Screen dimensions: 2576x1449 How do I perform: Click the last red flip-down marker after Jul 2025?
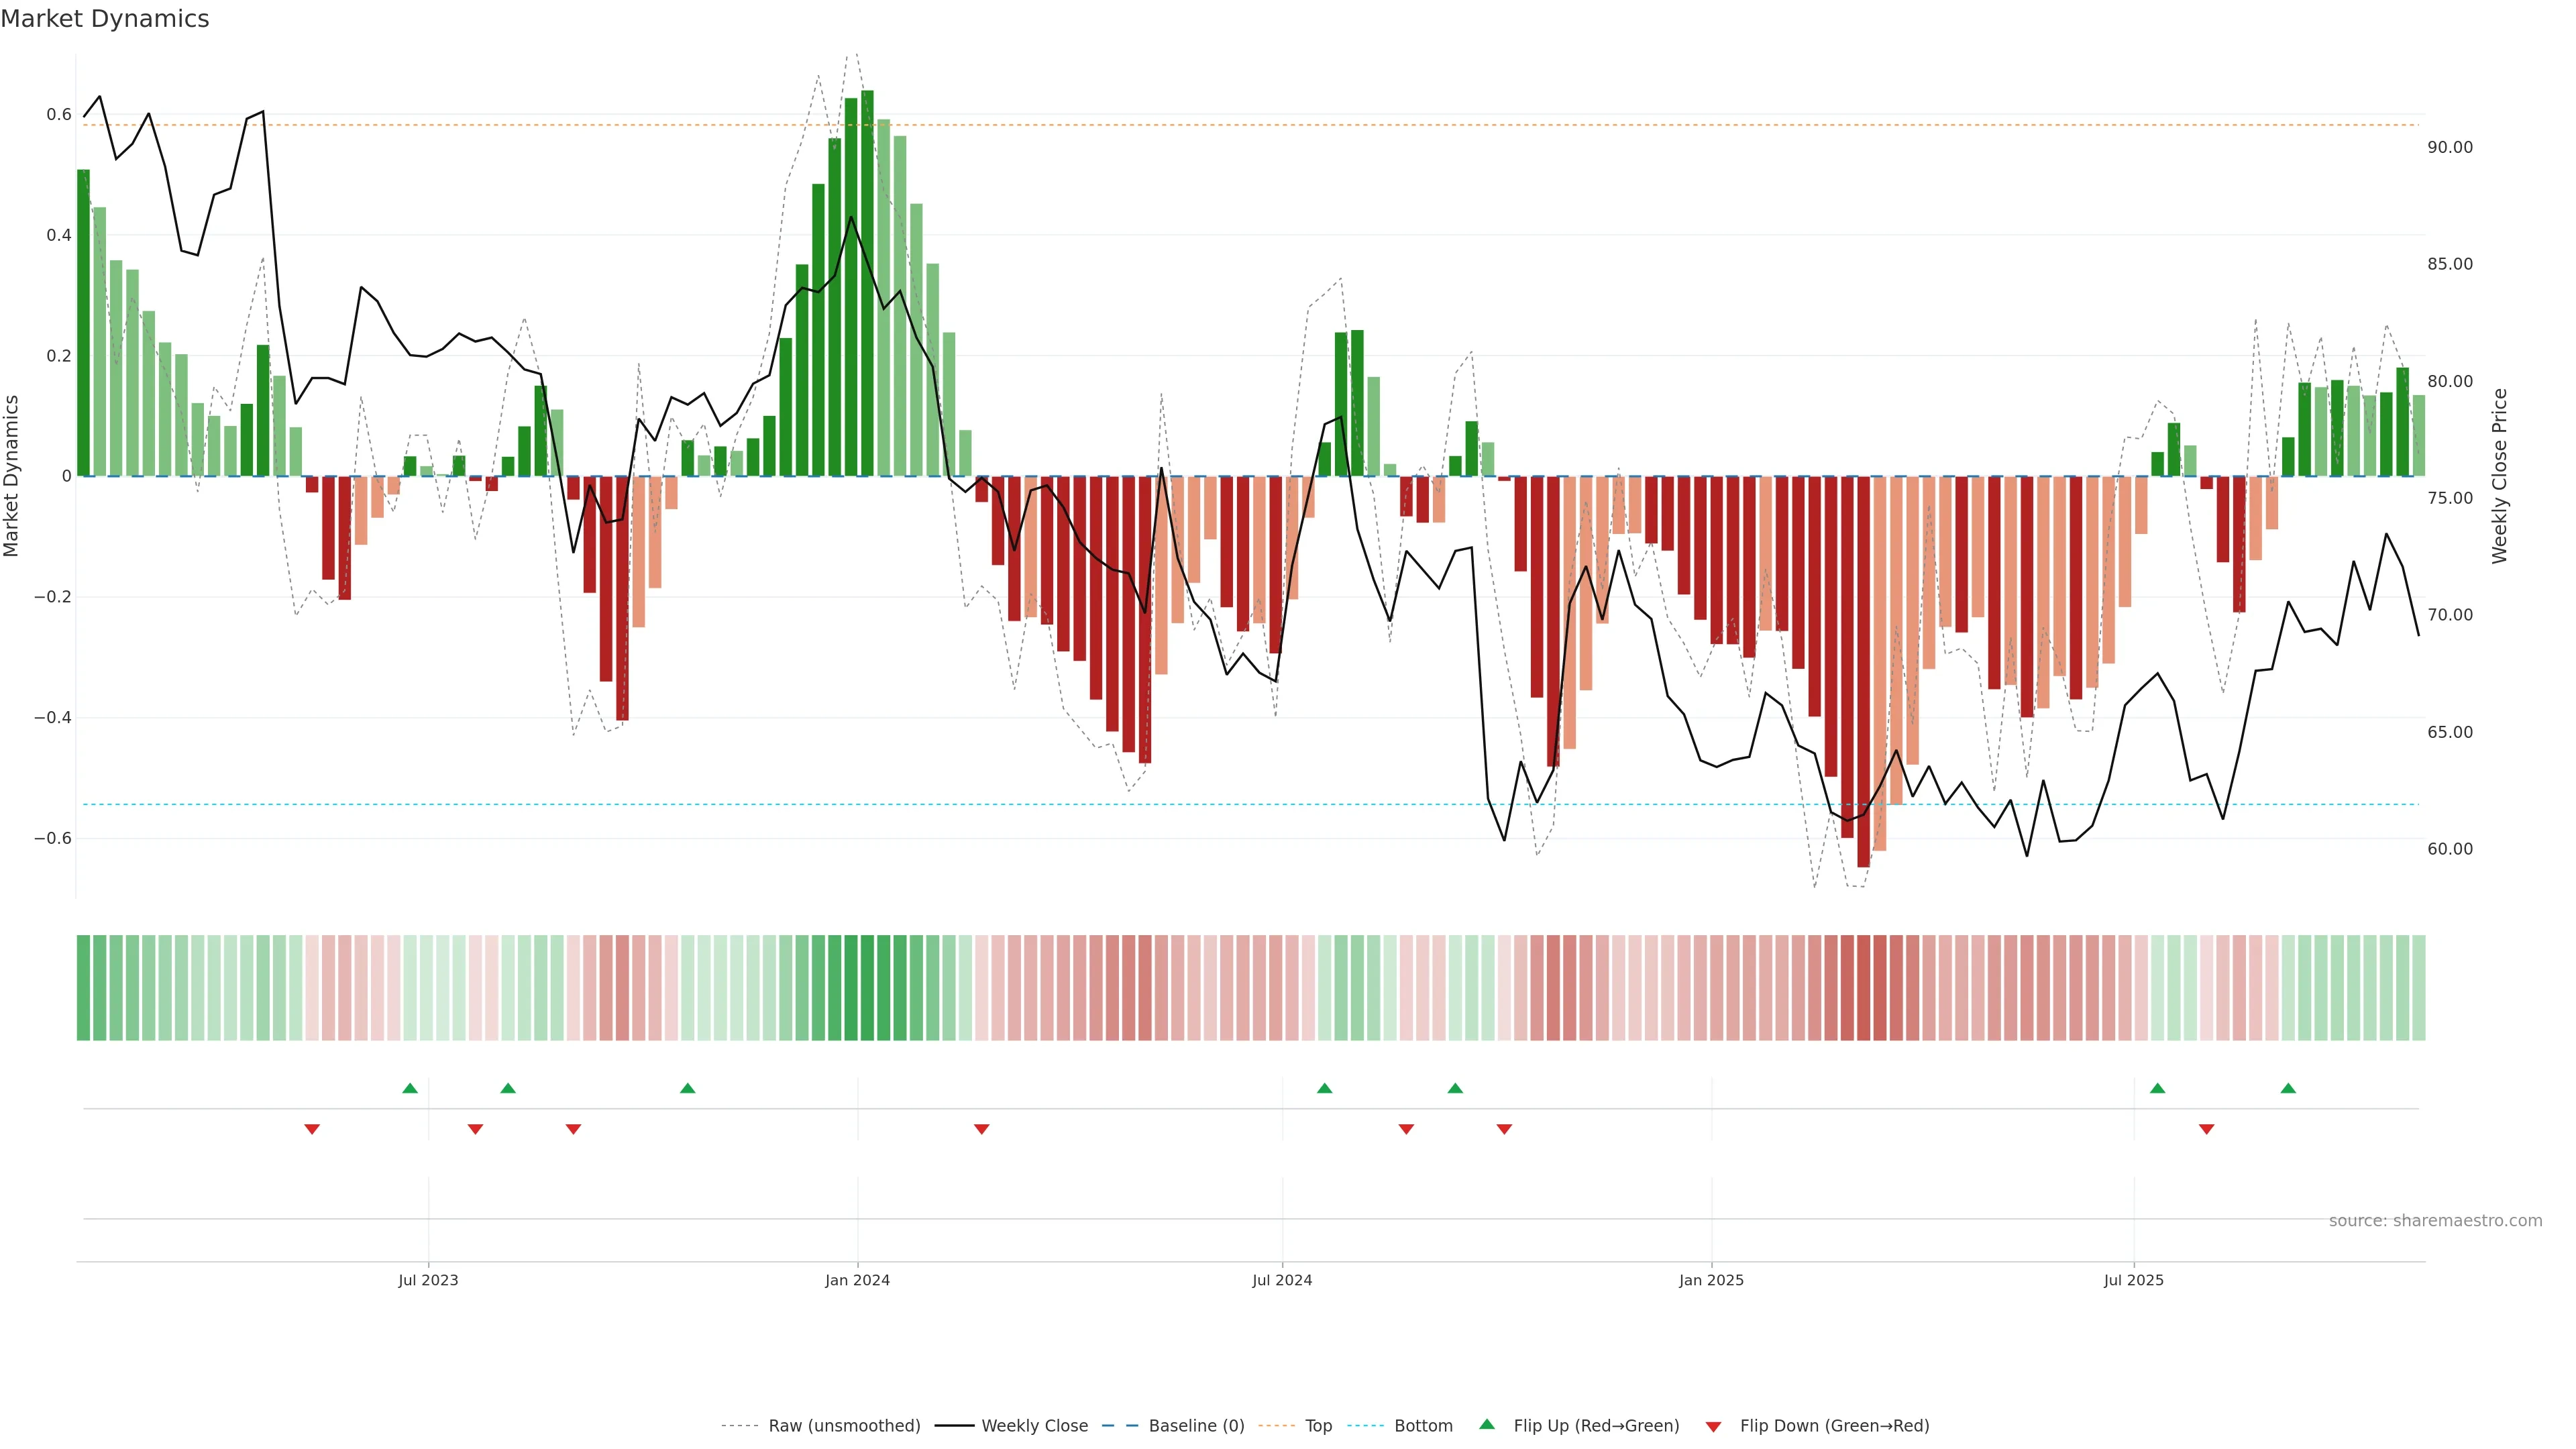(x=2206, y=1129)
